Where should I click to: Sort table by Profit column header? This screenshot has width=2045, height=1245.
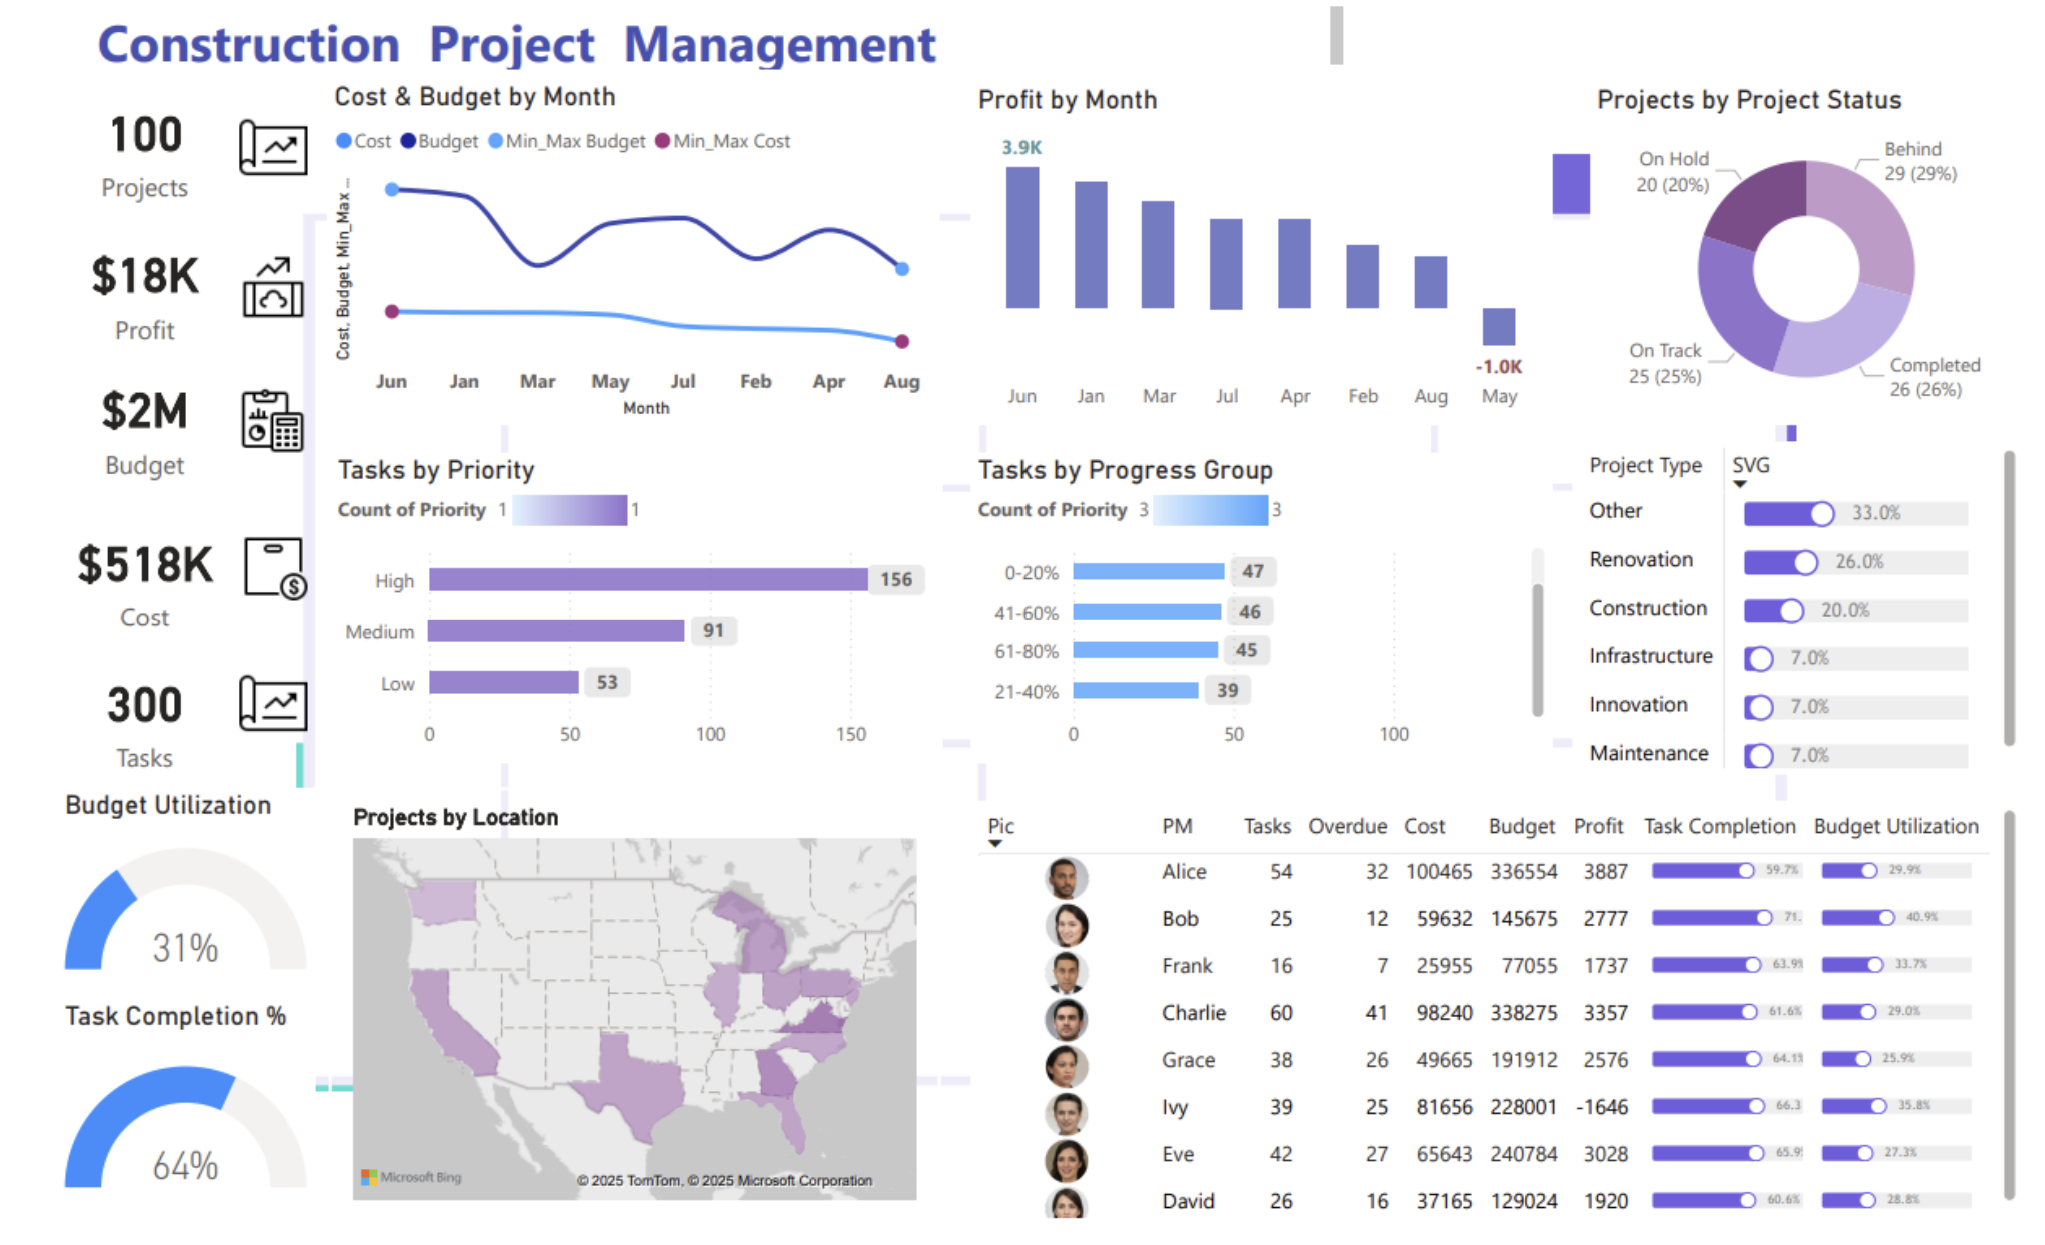[x=1598, y=826]
